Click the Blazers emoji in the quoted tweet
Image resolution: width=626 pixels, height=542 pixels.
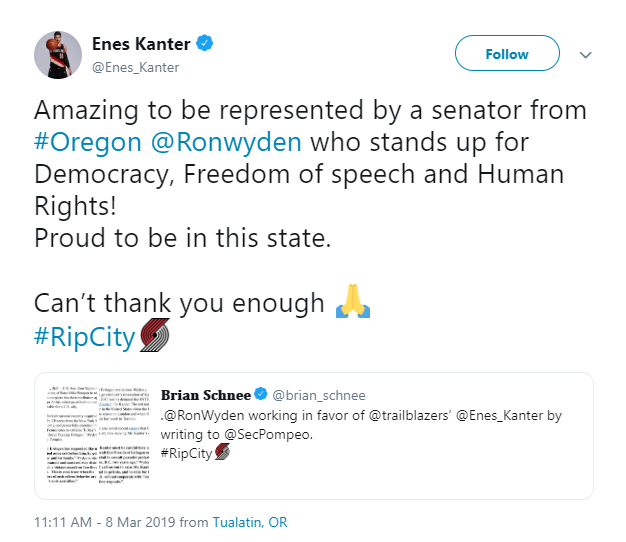[x=221, y=451]
